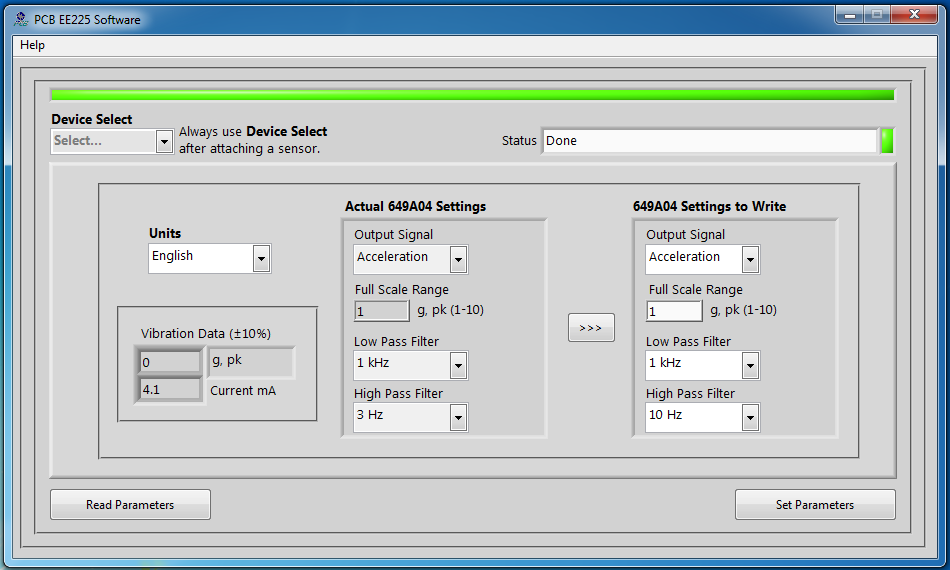Click the Status field showing Done
950x570 pixels.
[709, 141]
